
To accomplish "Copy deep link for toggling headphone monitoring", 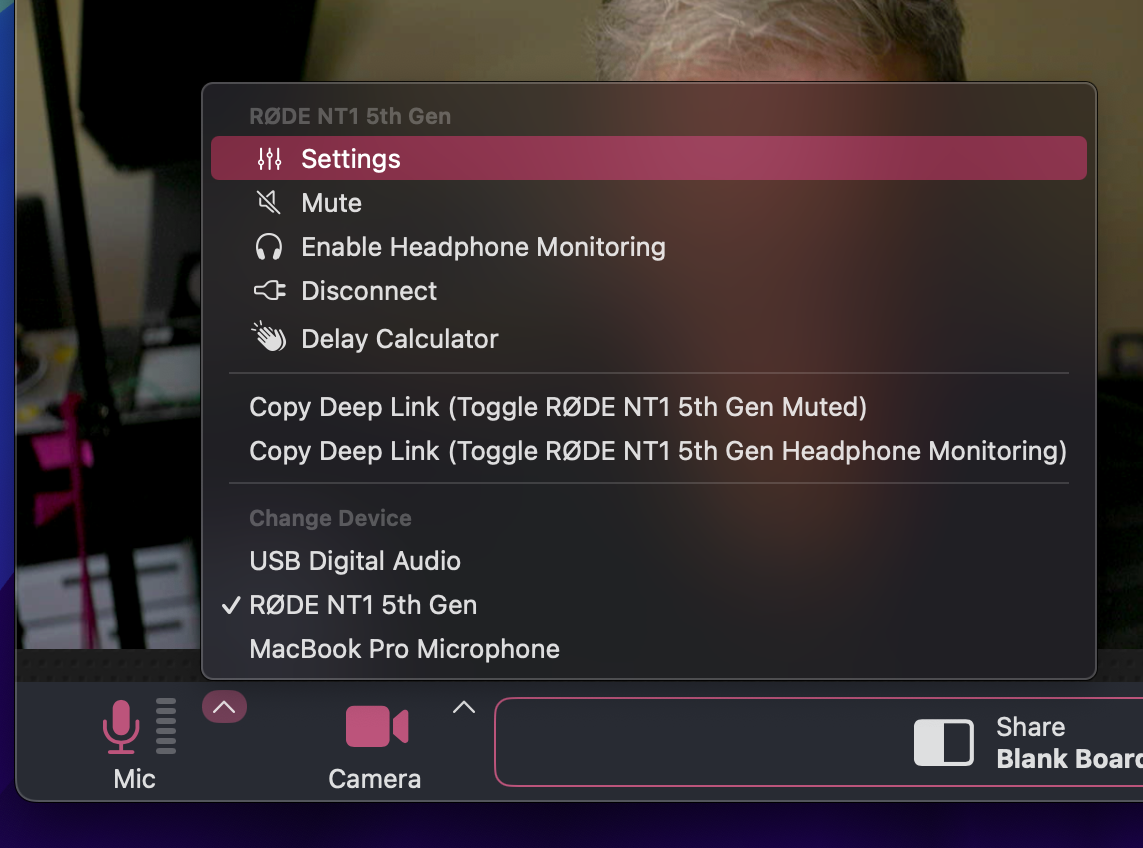I will [649, 451].
